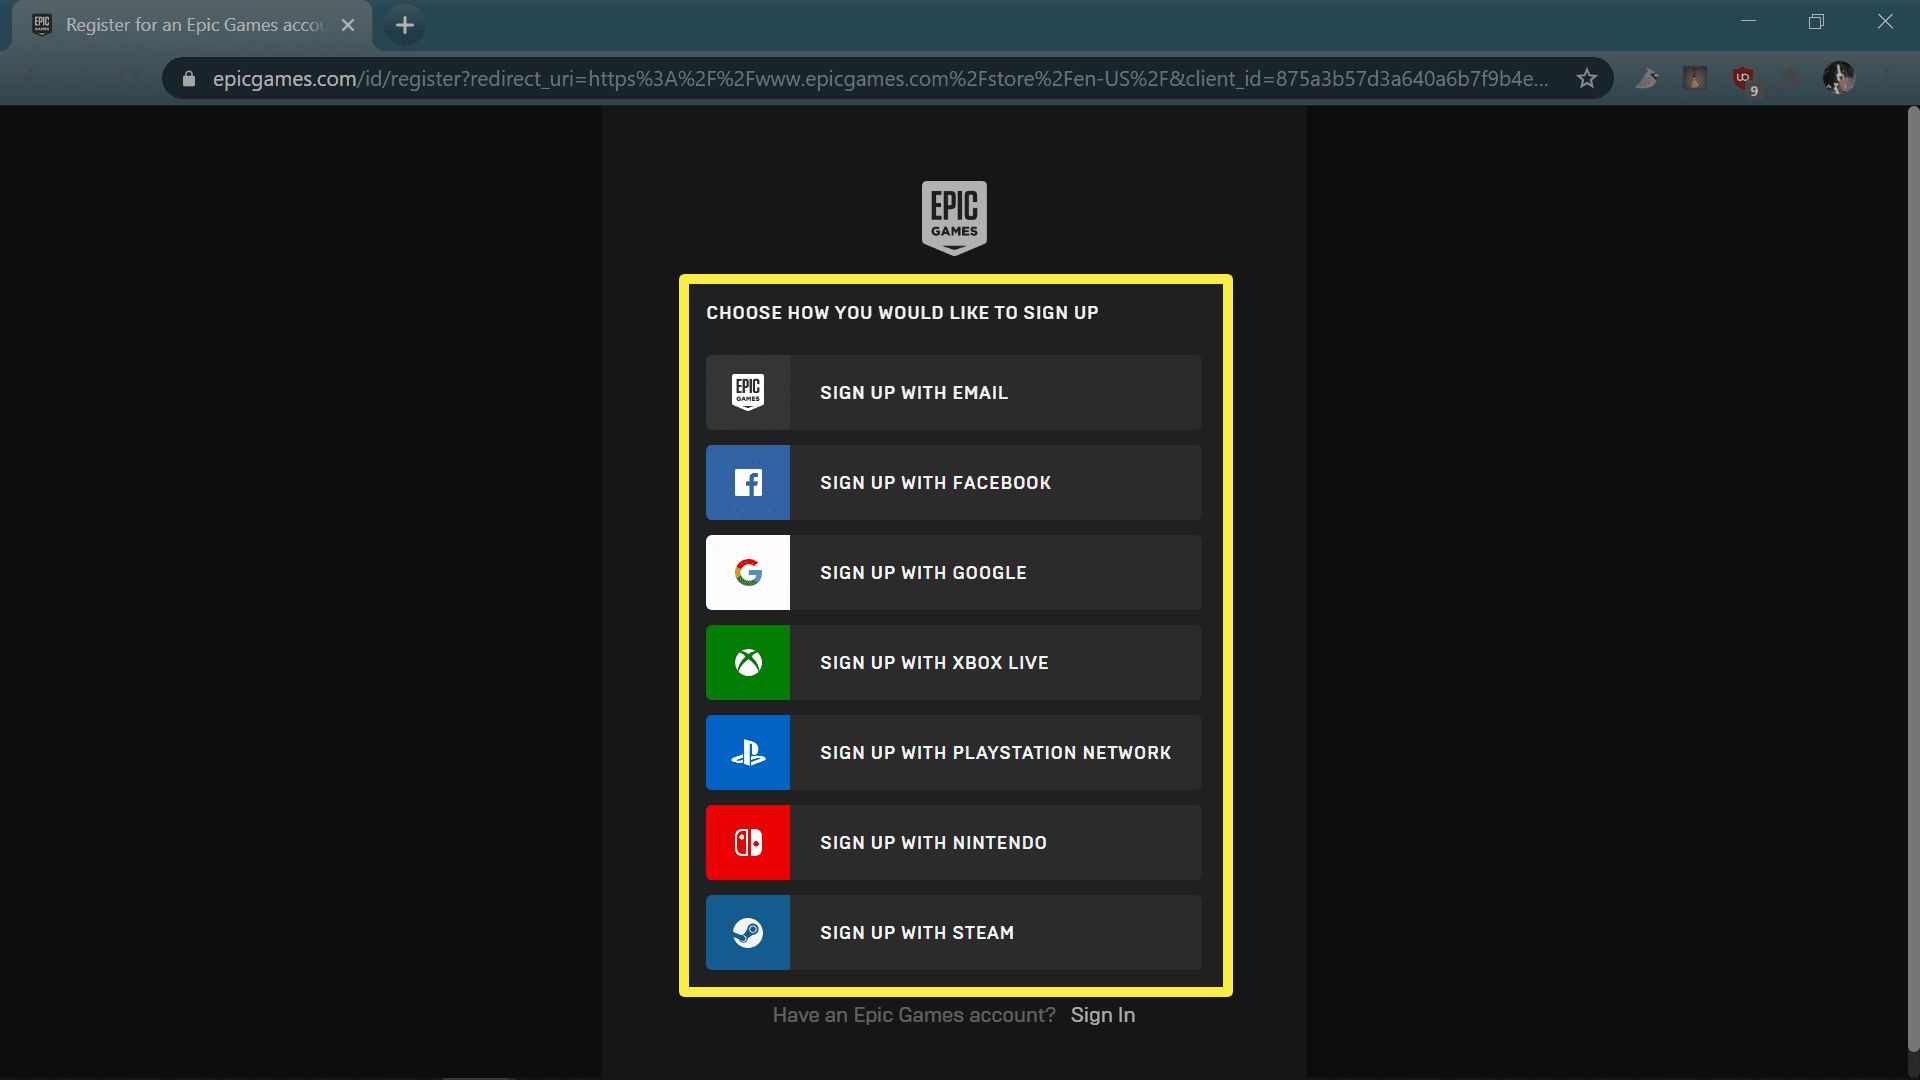
Task: Select the Register for an Epic Games tab
Action: point(192,25)
